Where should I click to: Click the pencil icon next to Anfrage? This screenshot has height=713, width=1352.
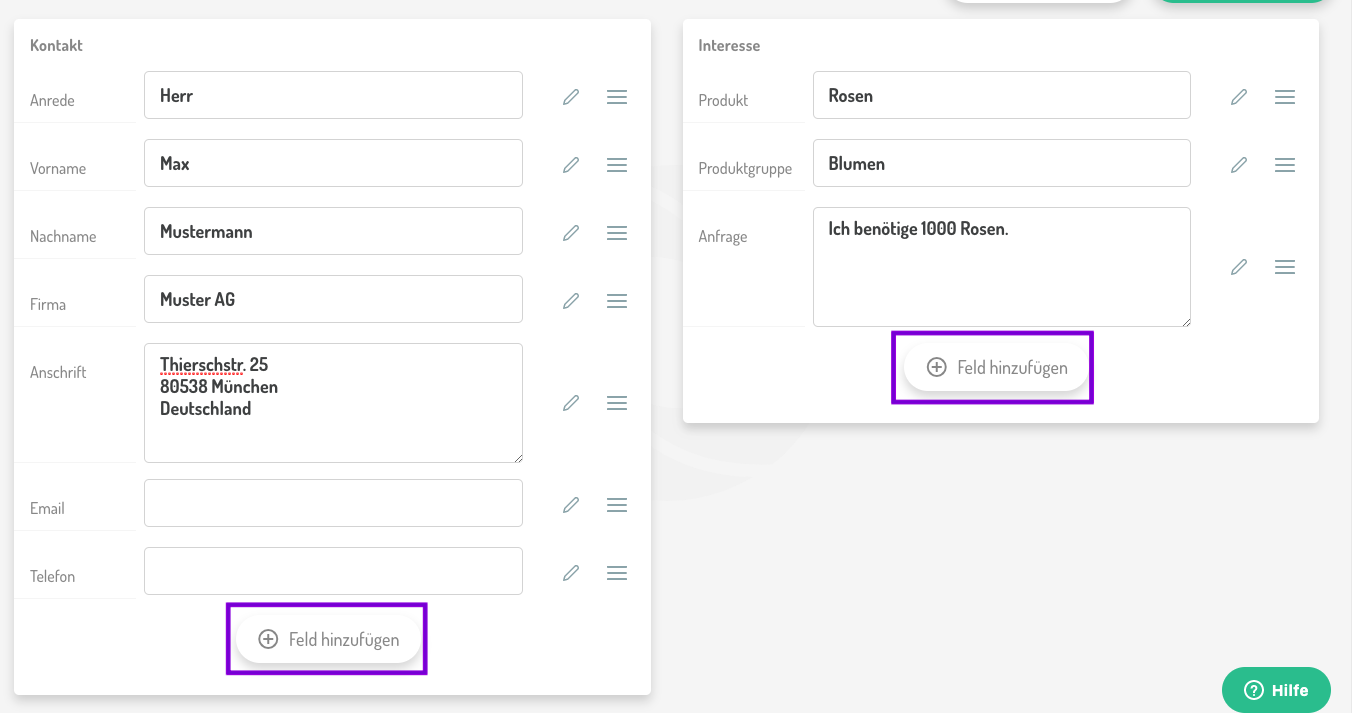1239,267
